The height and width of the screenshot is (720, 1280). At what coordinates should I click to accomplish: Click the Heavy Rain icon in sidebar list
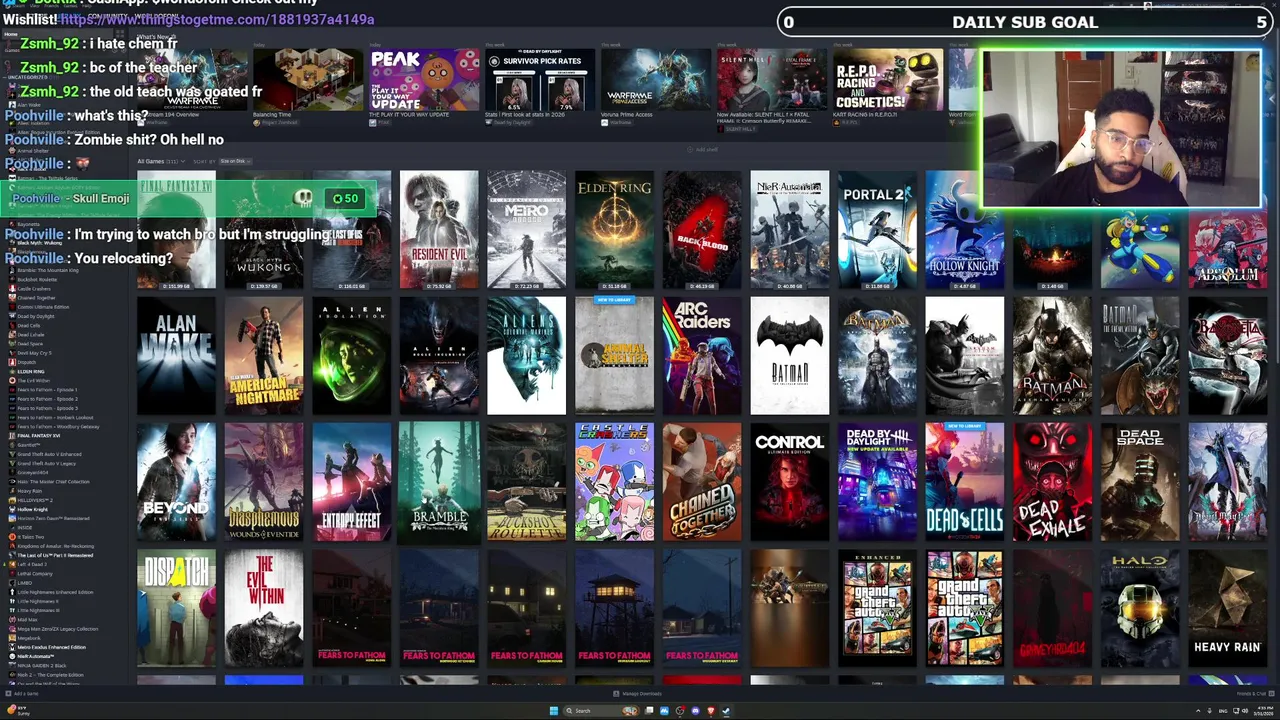pos(12,491)
